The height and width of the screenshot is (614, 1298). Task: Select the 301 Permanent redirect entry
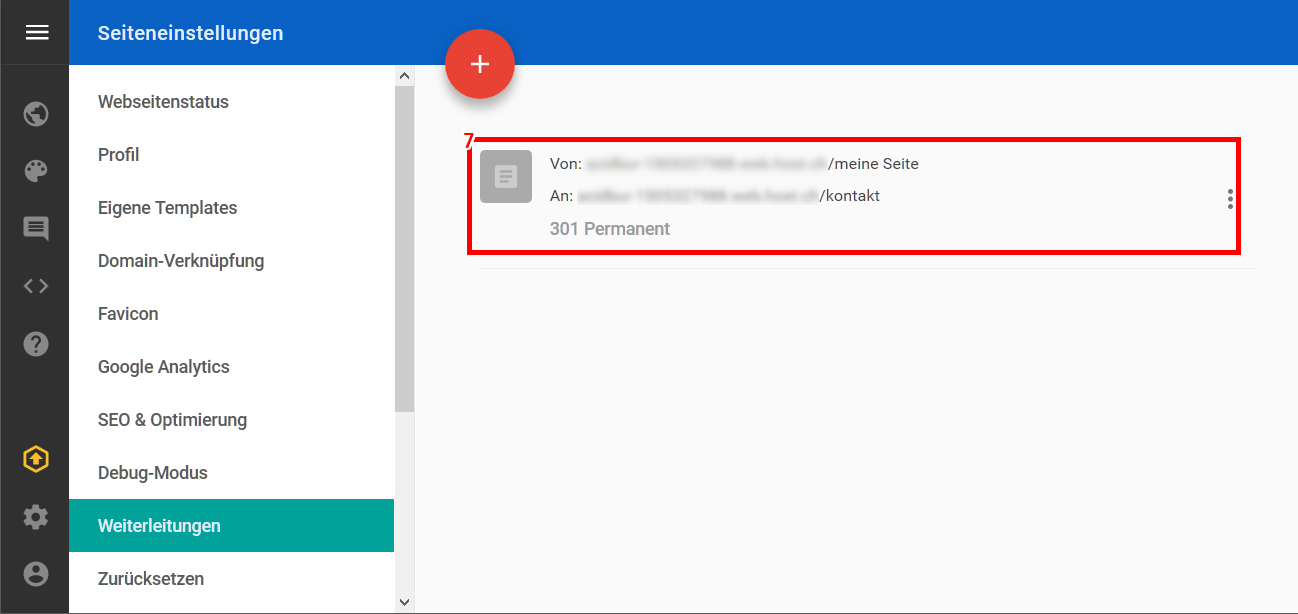[x=609, y=229]
